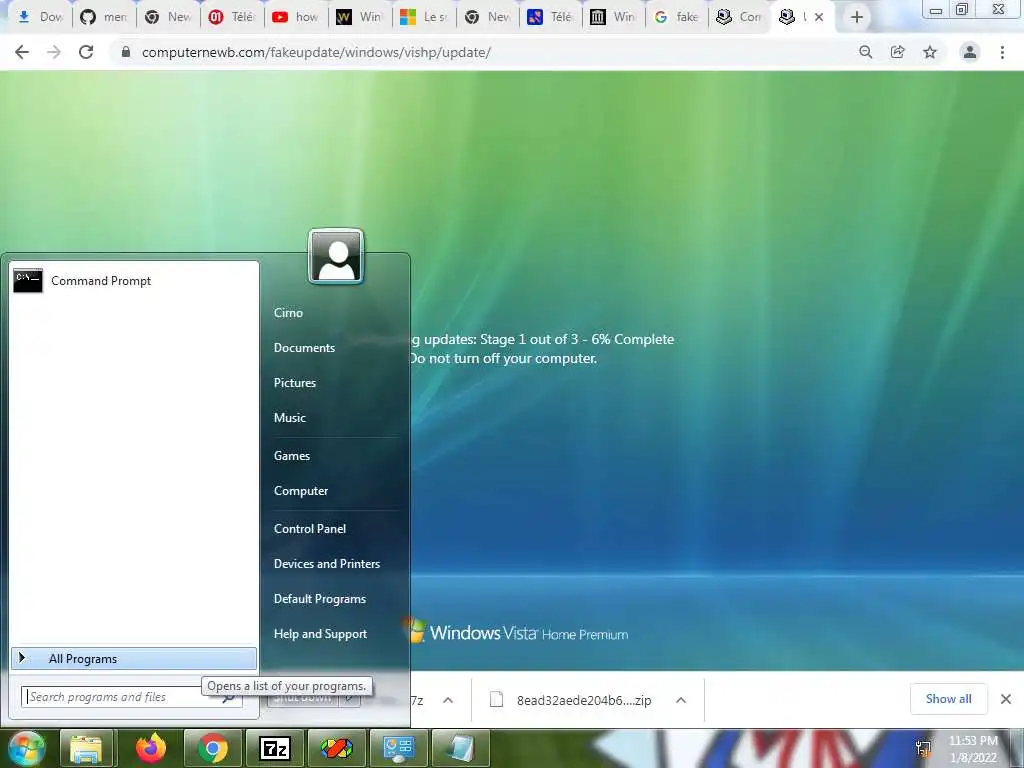
Task: Go back in Chrome
Action: [x=22, y=52]
